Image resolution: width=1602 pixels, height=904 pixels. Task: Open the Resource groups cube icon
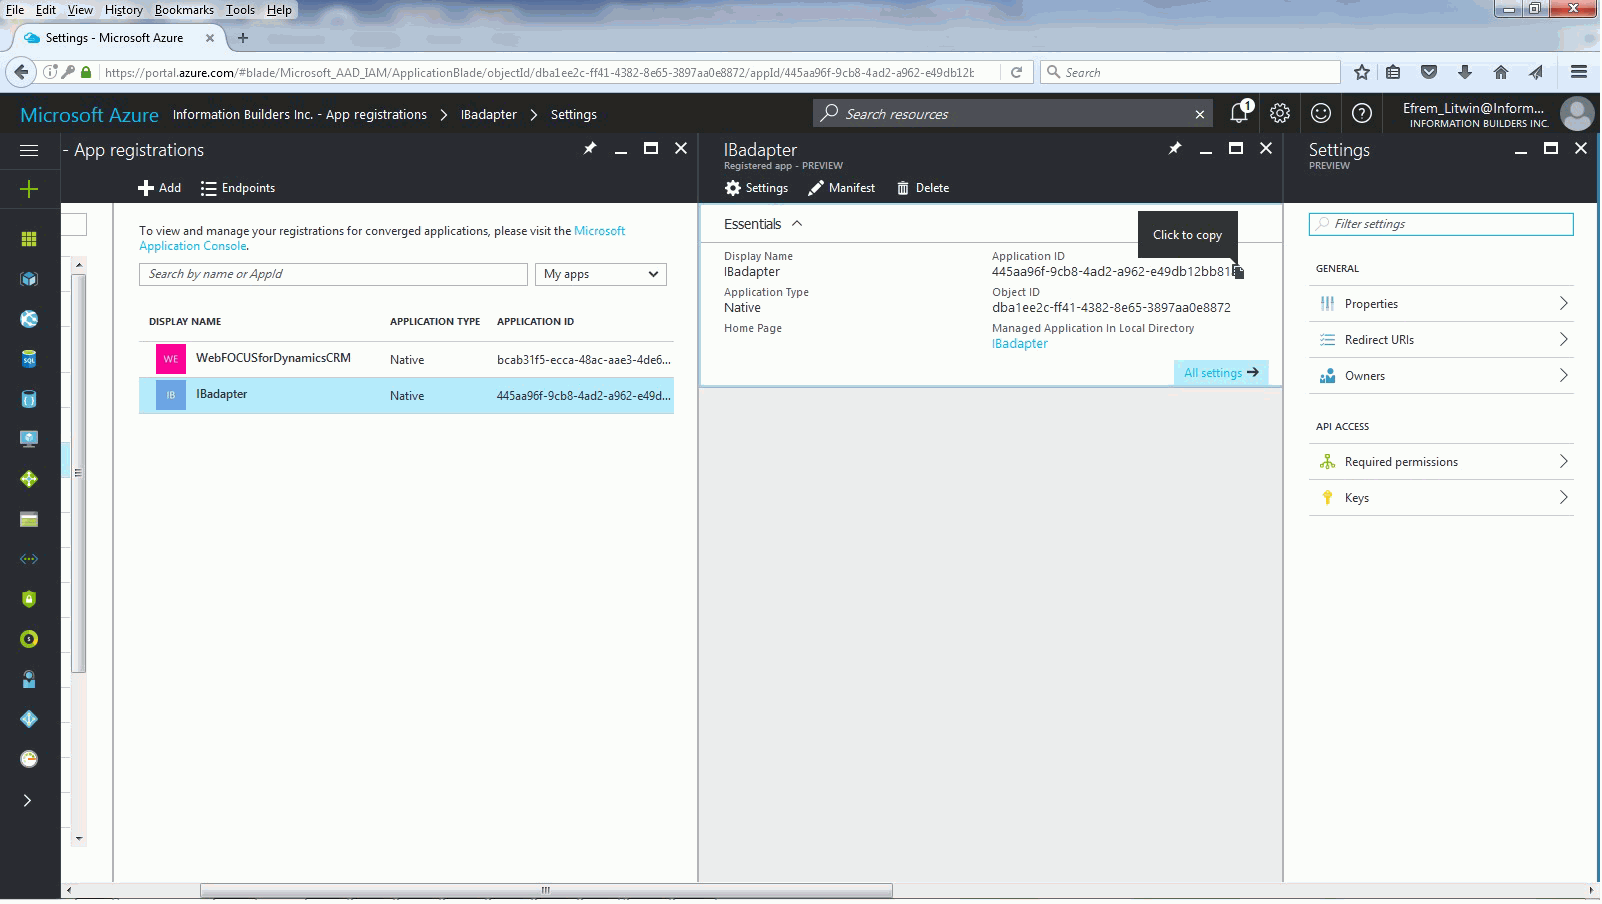[29, 279]
